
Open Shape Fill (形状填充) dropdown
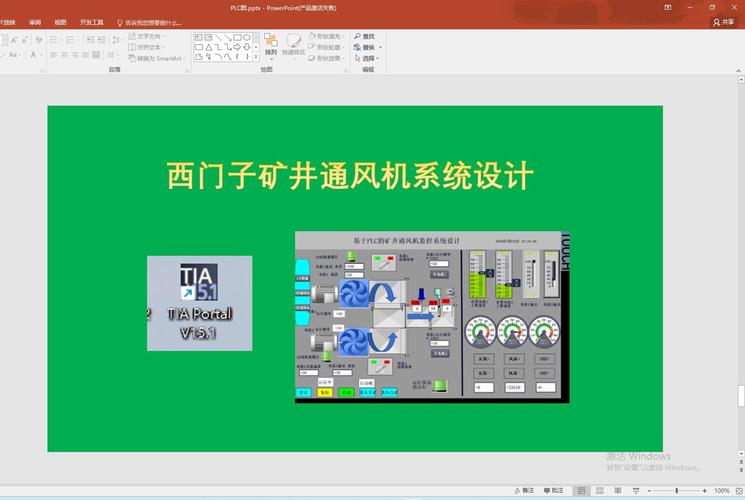pos(326,37)
